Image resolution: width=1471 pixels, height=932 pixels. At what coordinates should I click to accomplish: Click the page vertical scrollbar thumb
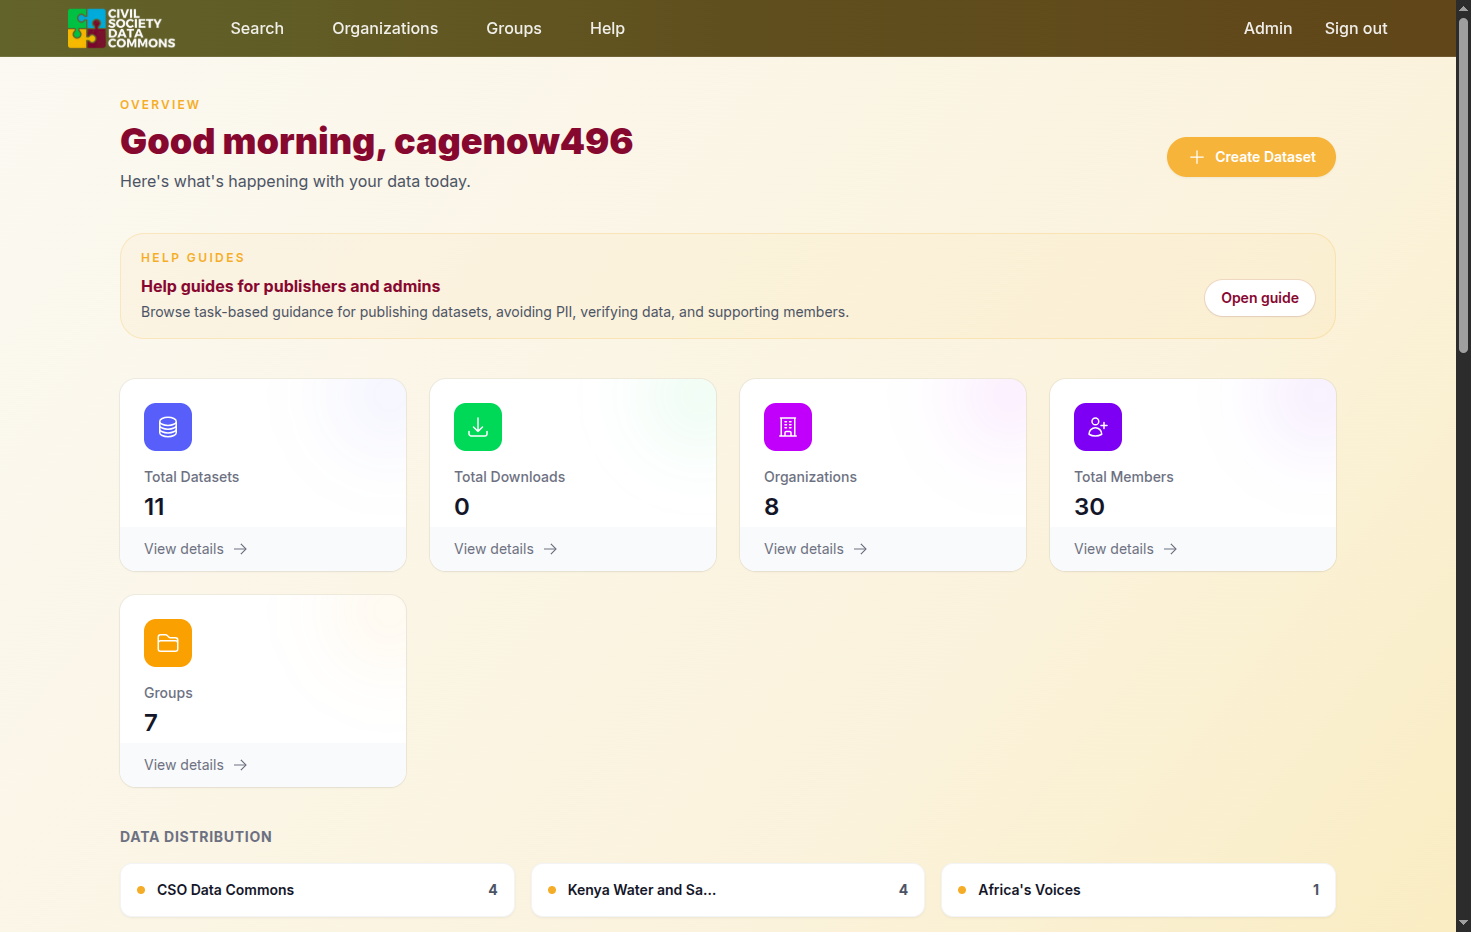tap(1463, 185)
